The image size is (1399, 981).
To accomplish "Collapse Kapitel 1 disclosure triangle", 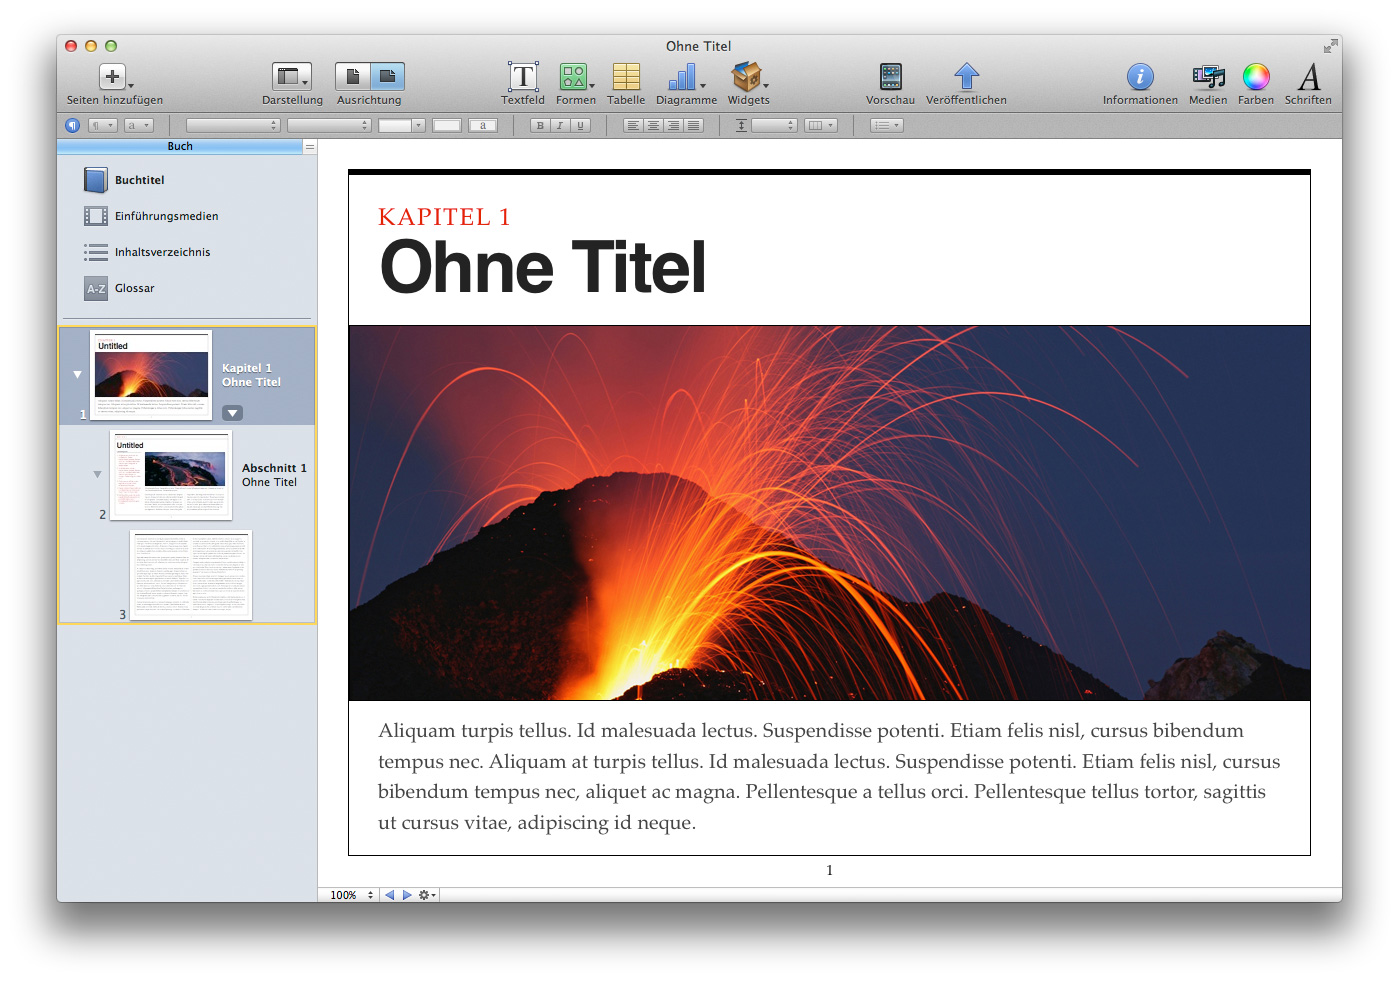I will pyautogui.click(x=77, y=374).
